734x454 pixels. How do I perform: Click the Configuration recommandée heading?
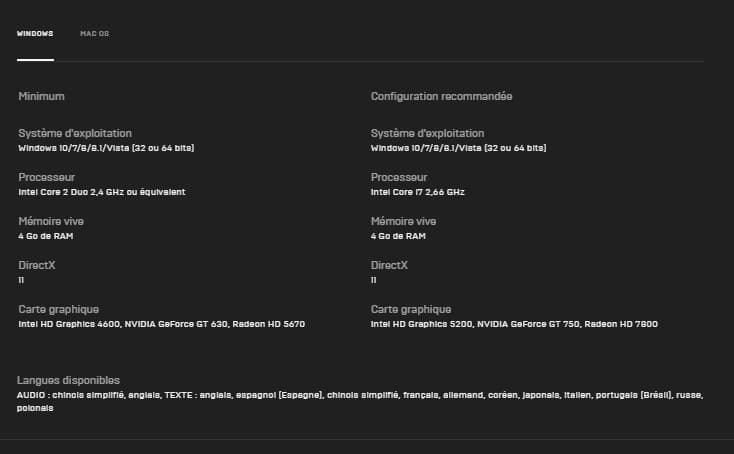coord(441,96)
